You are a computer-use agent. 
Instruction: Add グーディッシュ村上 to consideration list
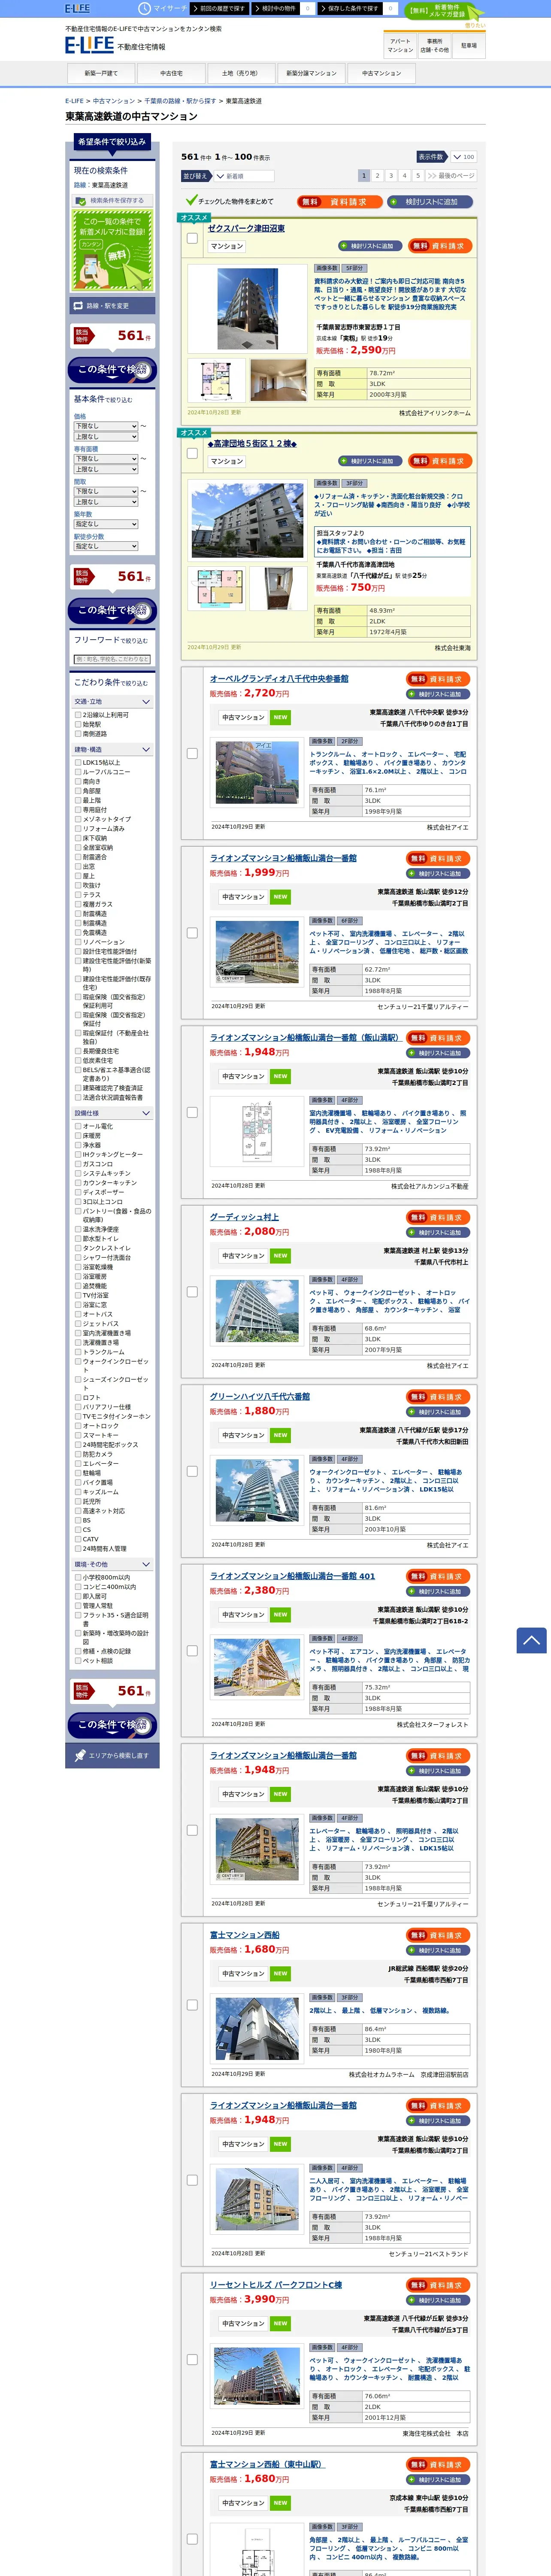438,1232
